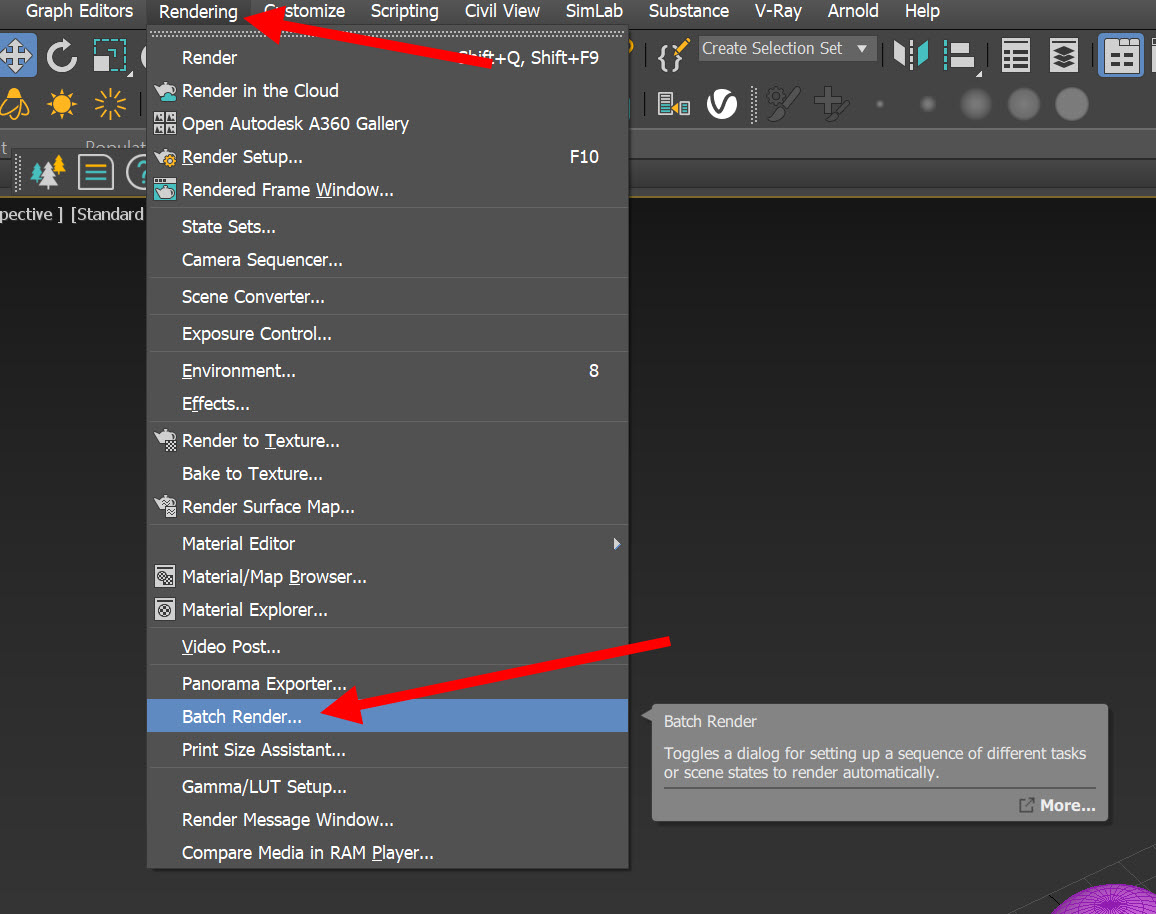1156x914 pixels.
Task: Open the Arnold menu
Action: [x=853, y=11]
